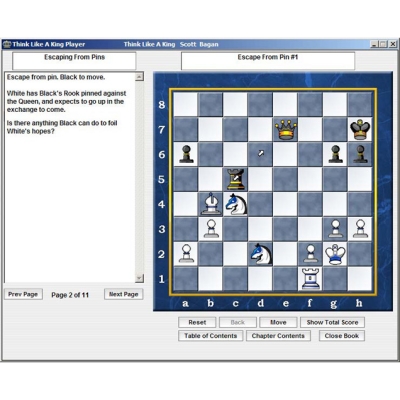Show Total Score
This screenshot has height=400, width=400.
pos(332,322)
